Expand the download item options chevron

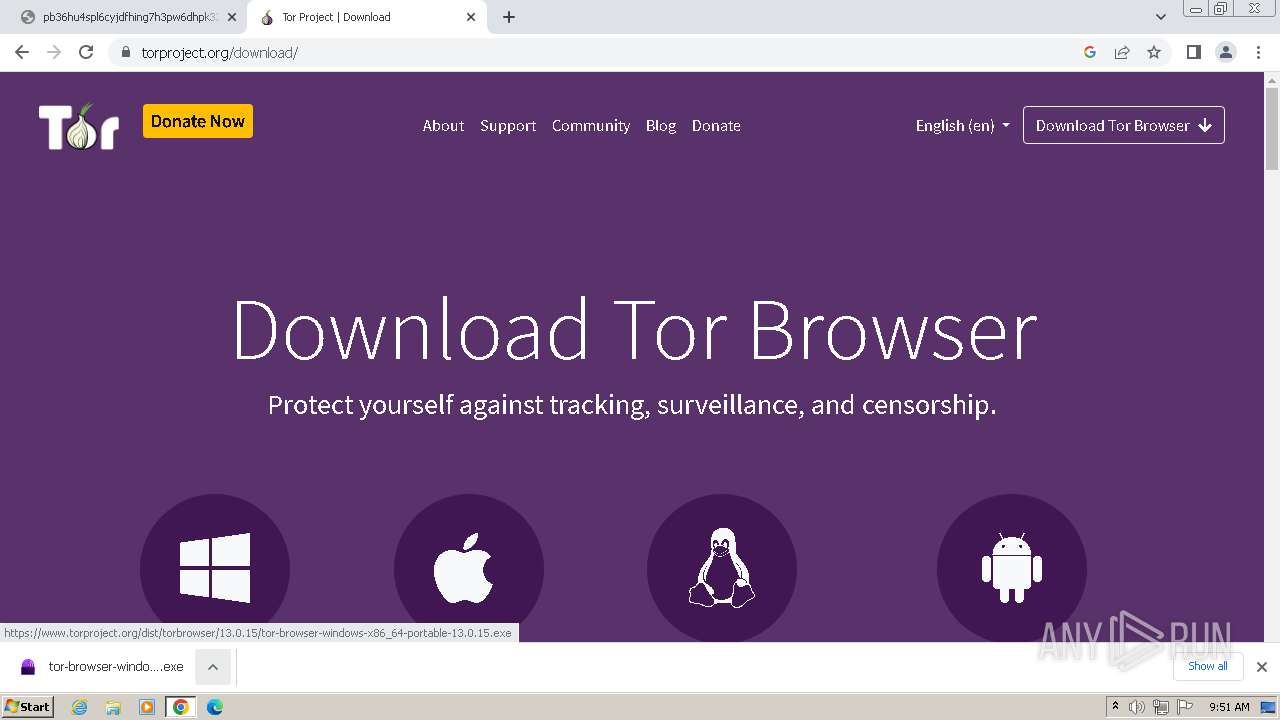click(213, 667)
